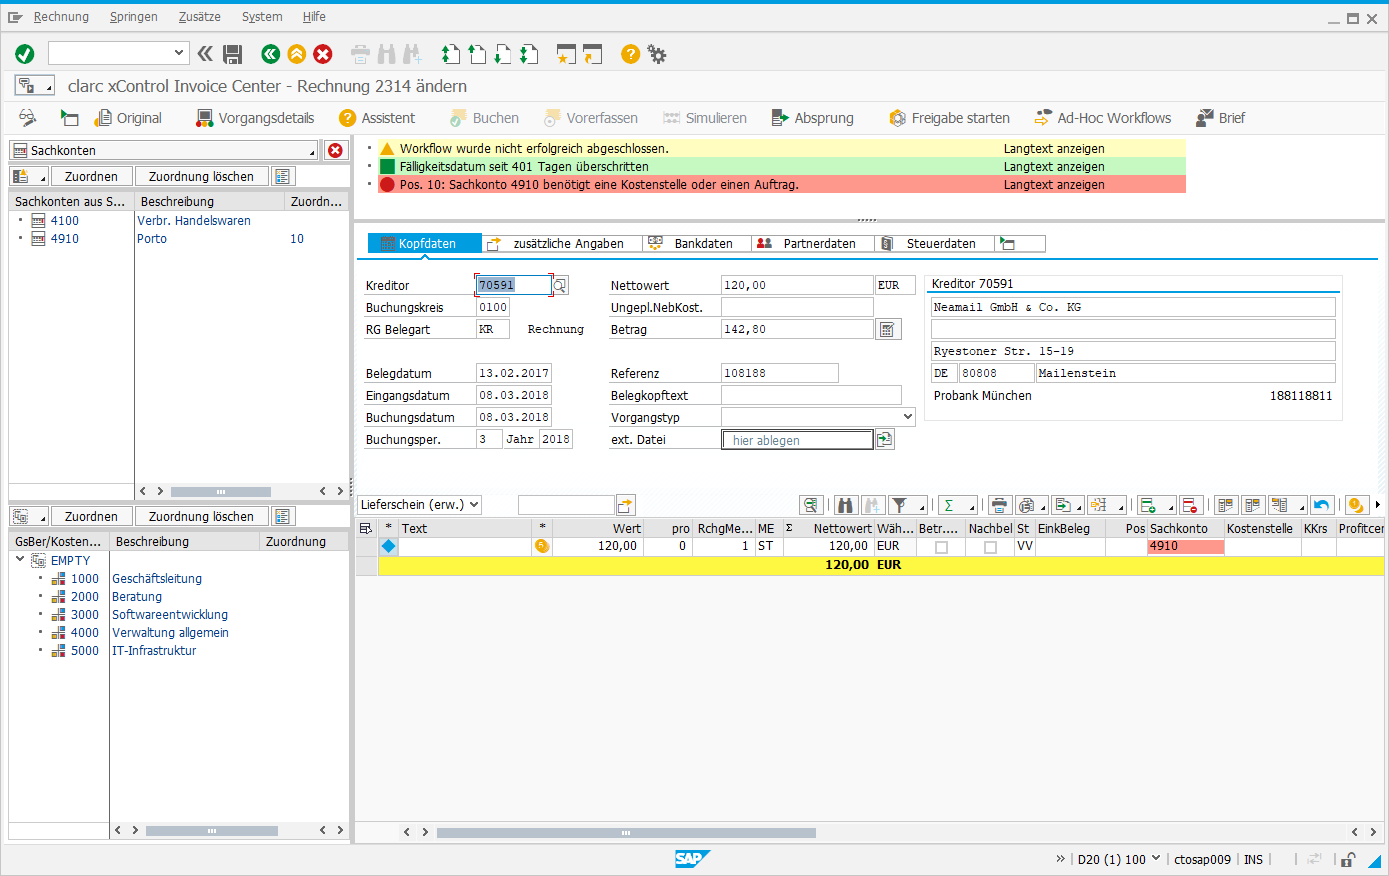Click the yellow Help question mark icon
Screen dimensions: 1389x876
(x=630, y=54)
